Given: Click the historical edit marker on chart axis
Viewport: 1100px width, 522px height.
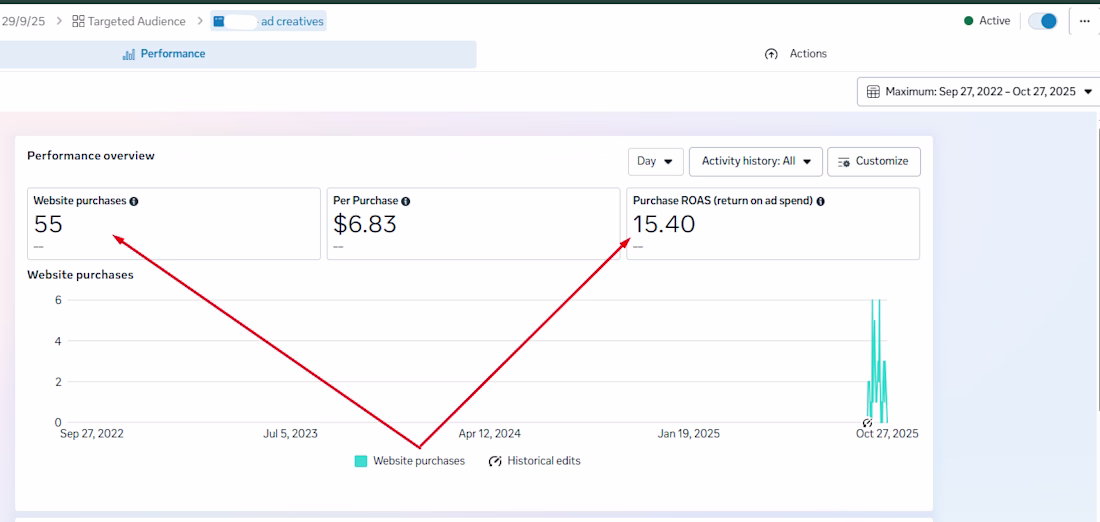Looking at the screenshot, I should [867, 423].
